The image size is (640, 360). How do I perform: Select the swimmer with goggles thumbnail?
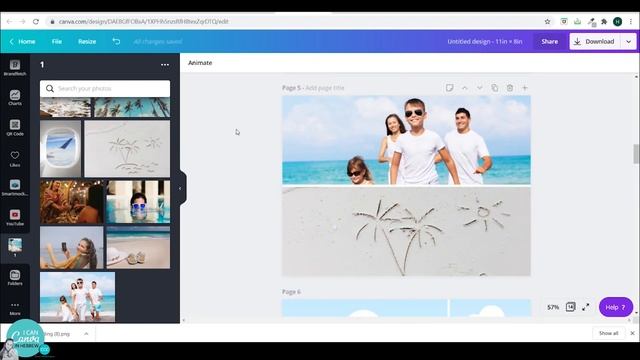pos(138,202)
